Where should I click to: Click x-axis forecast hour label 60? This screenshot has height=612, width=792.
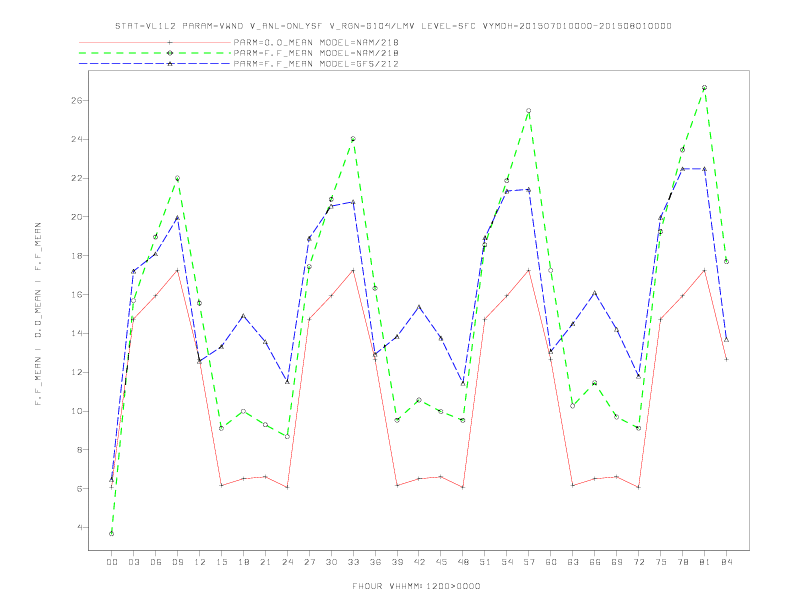(551, 562)
